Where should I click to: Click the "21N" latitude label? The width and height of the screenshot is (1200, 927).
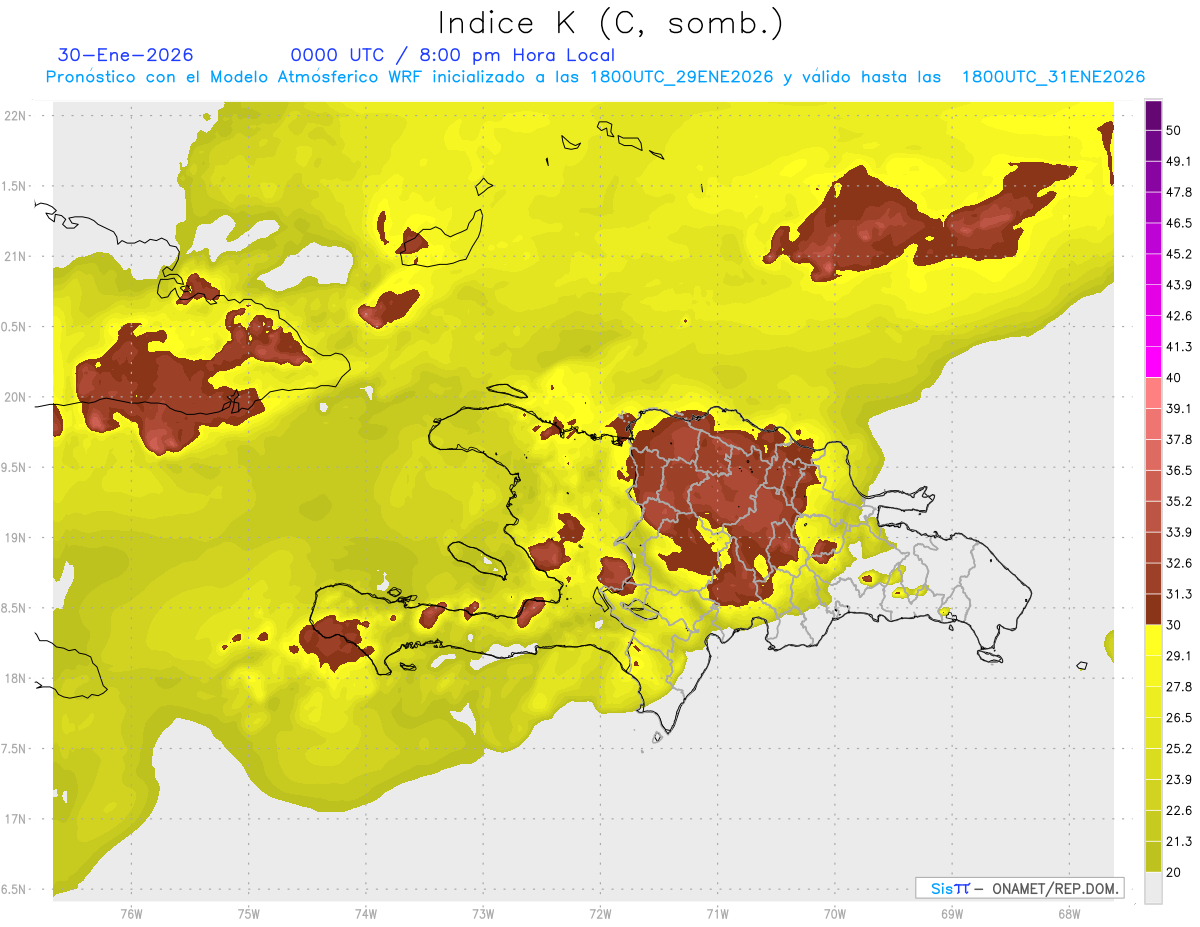point(17,256)
